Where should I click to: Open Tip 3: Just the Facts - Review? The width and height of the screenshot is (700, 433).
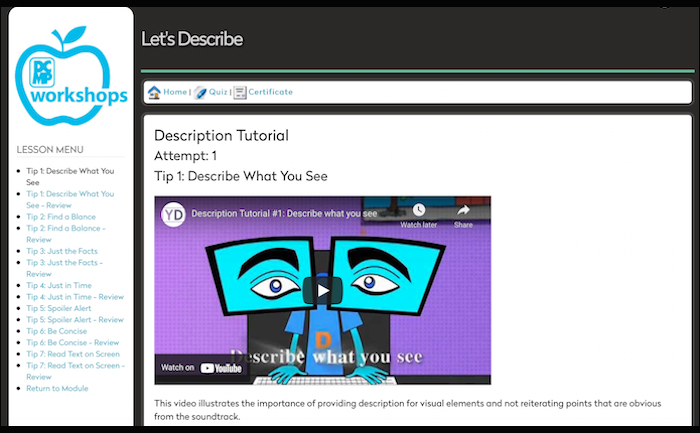click(64, 268)
